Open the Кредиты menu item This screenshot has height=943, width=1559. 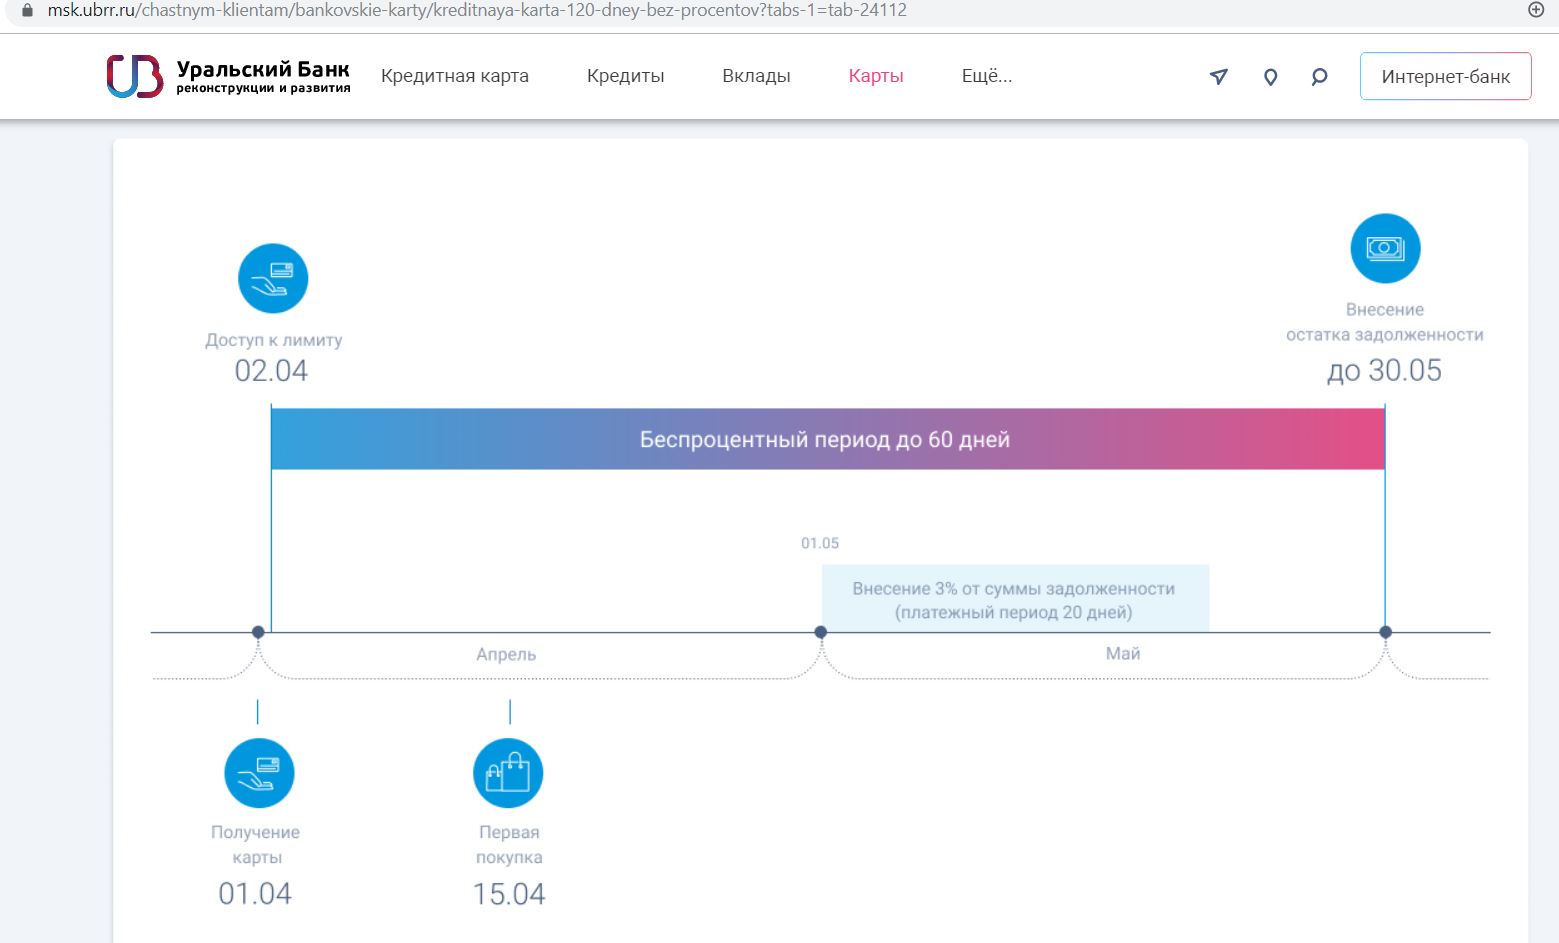(625, 76)
